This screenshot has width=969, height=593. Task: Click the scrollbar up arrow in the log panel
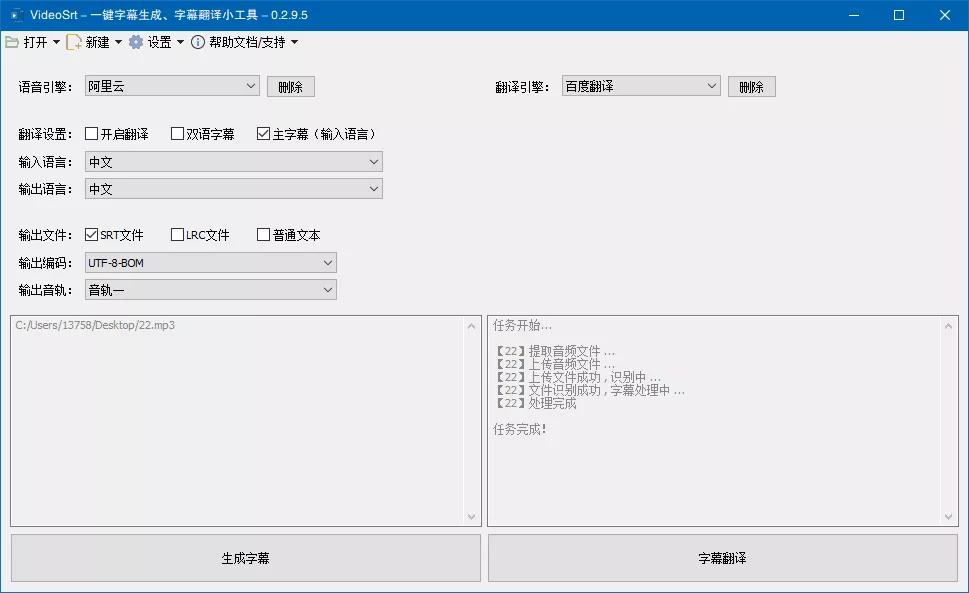click(x=949, y=324)
